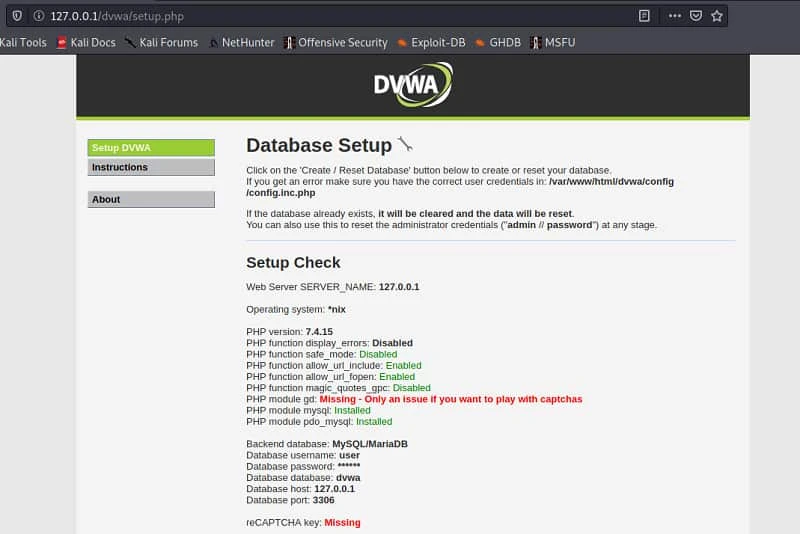Click the shield tracking protection icon
This screenshot has width=800, height=534.
click(17, 16)
